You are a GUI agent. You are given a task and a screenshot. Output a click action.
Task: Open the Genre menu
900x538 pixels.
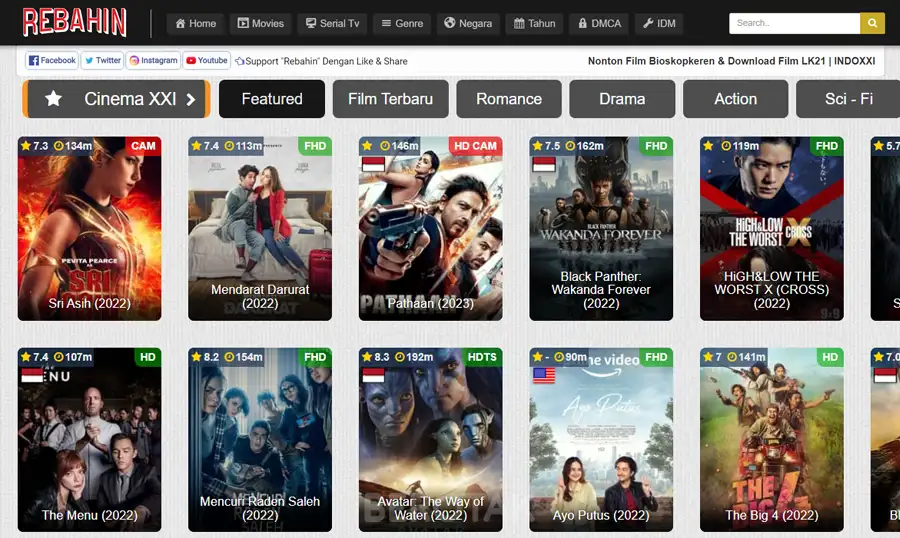(402, 24)
